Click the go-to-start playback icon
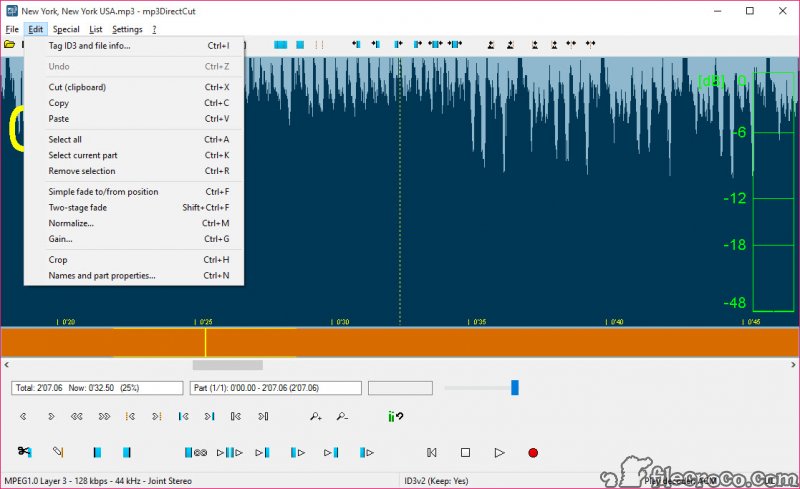Screen dimensions: 800x489 [x=432, y=452]
